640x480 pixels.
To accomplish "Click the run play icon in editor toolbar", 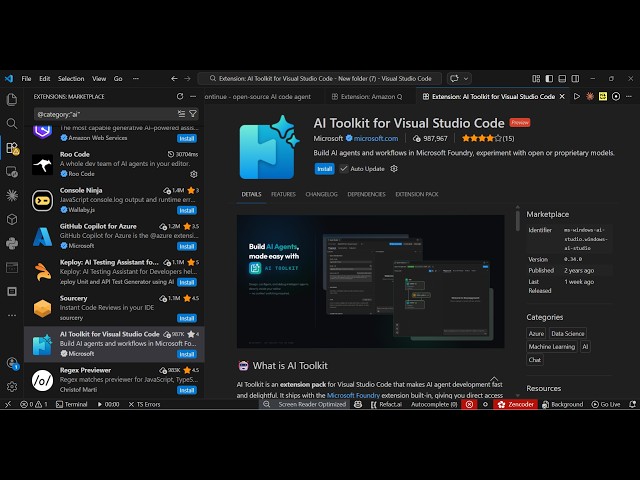I will pyautogui.click(x=577, y=96).
